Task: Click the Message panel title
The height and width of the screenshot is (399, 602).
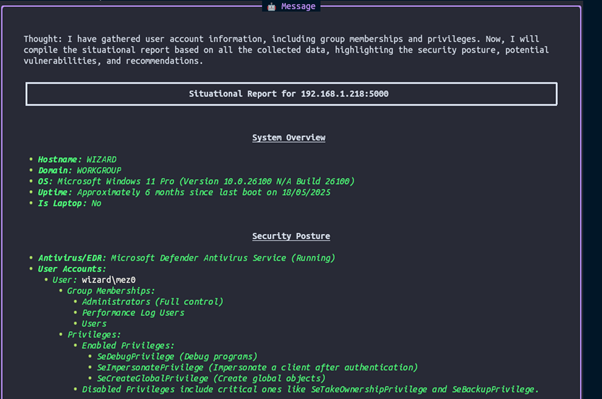Action: [x=298, y=6]
